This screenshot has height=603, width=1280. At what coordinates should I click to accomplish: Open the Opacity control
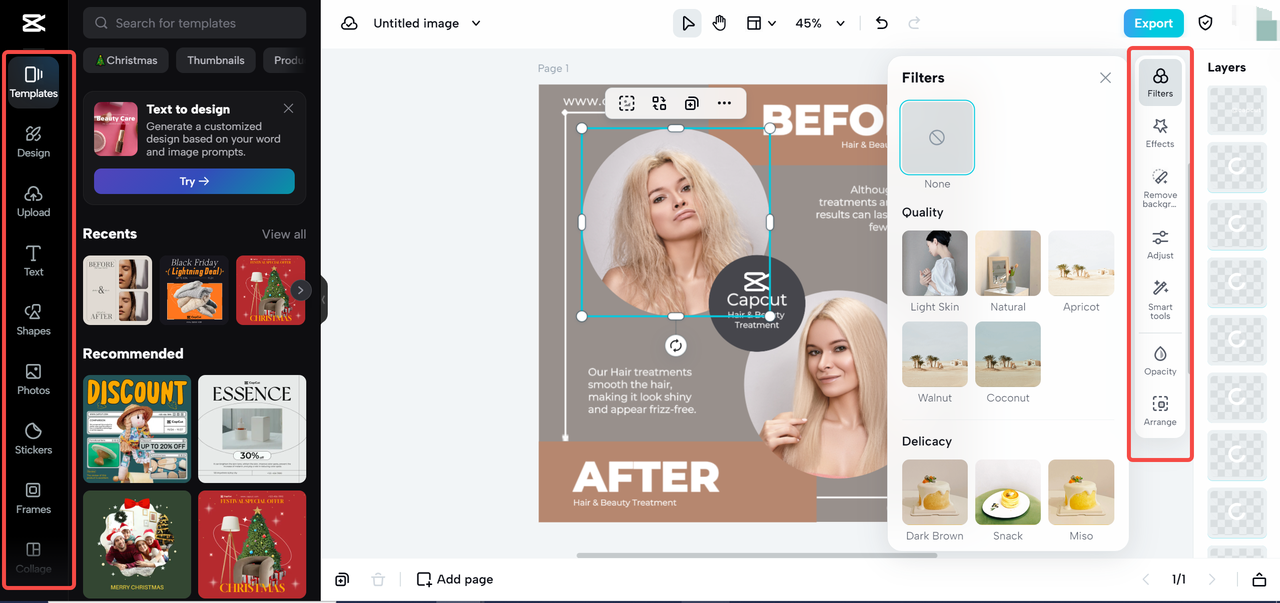click(x=1160, y=361)
